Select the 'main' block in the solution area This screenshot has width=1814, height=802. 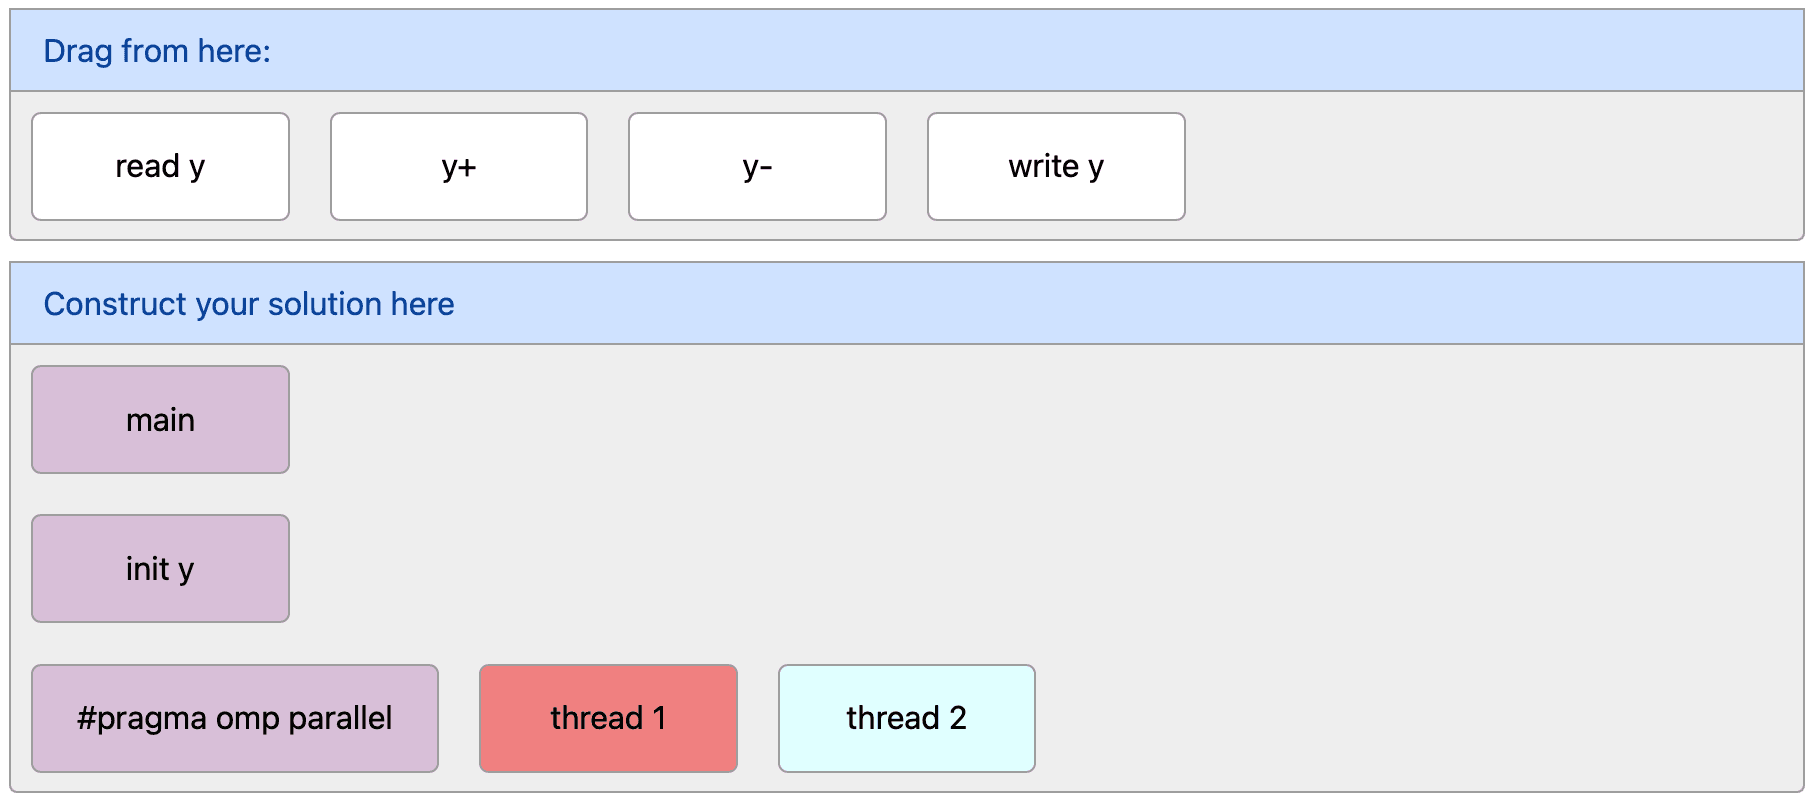tap(160, 419)
